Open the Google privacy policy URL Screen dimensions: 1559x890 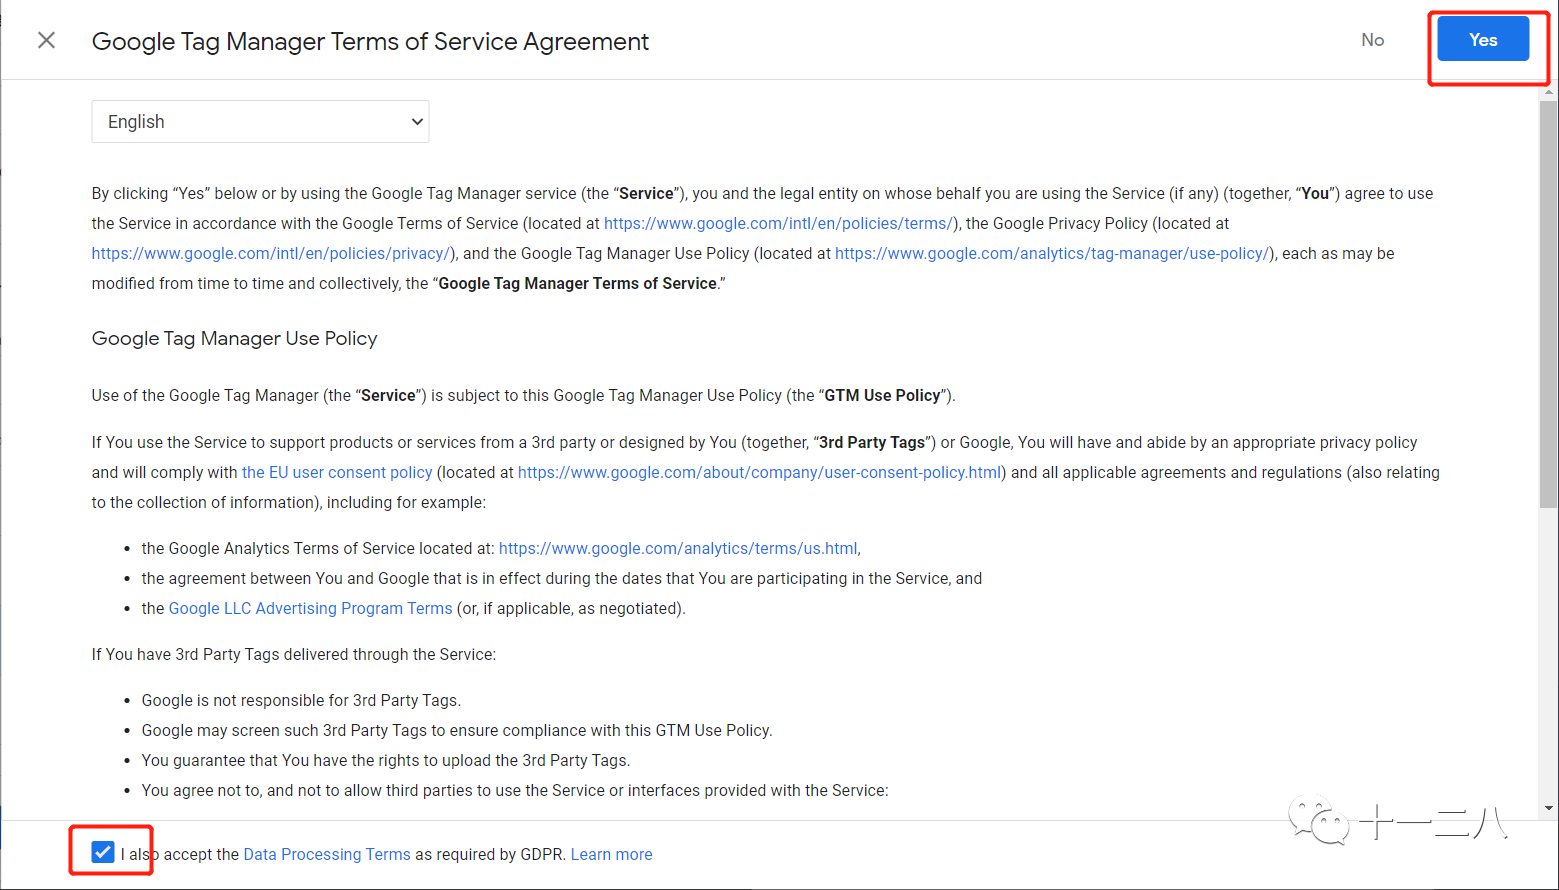(270, 253)
